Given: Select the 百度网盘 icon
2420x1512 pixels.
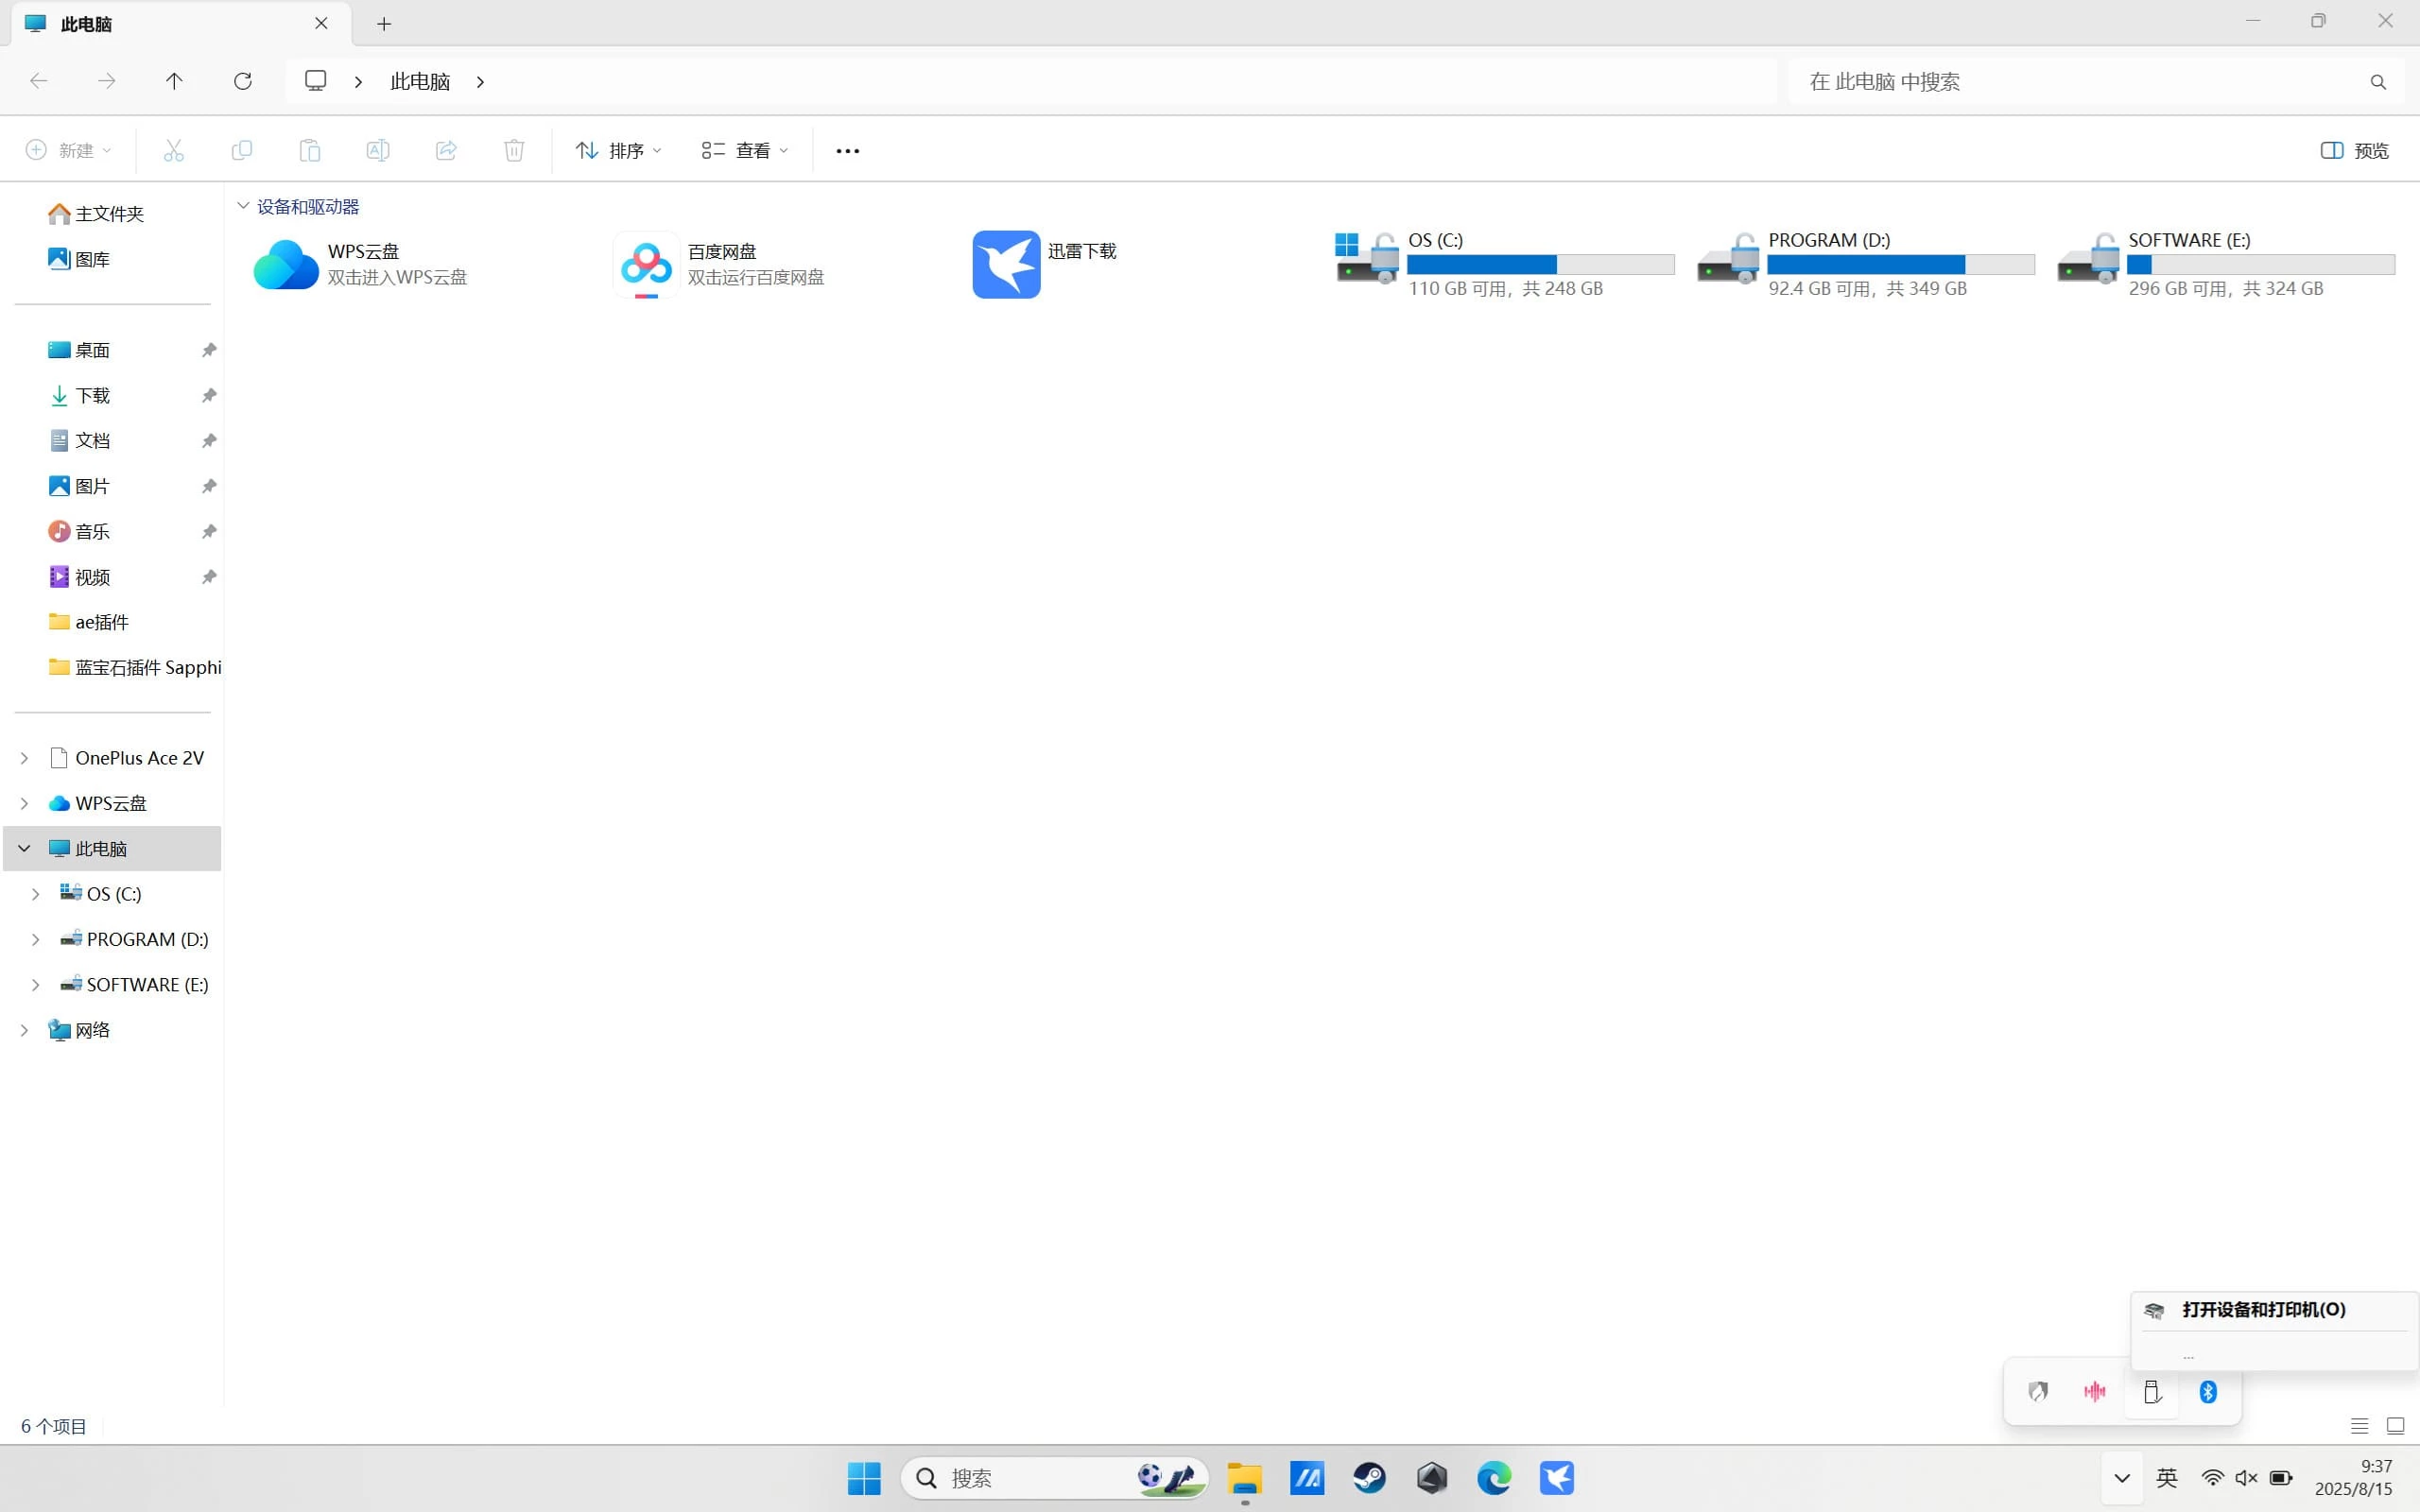Looking at the screenshot, I should [646, 265].
